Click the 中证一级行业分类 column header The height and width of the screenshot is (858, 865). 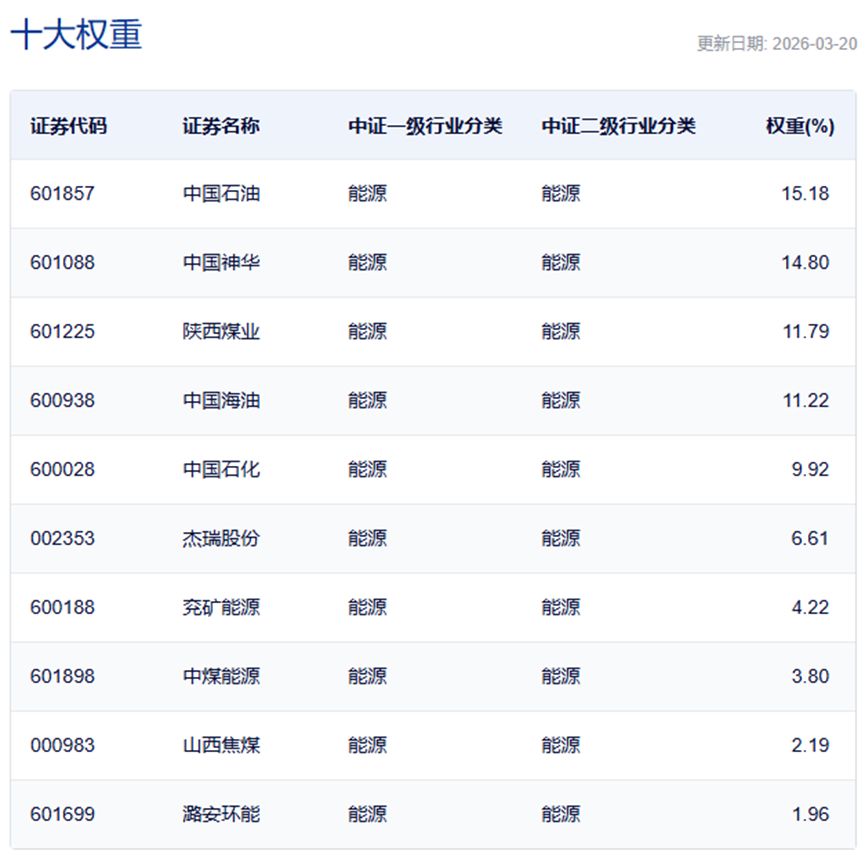point(425,126)
